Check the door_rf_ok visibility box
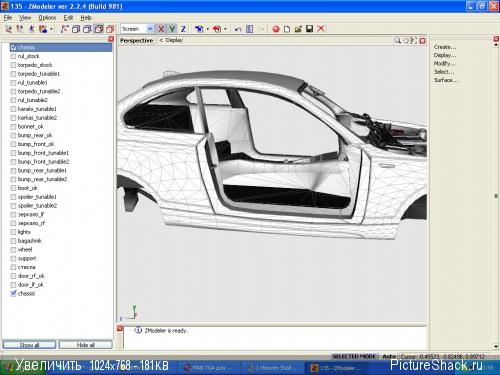Viewport: 500px width, 375px height. coord(13,276)
